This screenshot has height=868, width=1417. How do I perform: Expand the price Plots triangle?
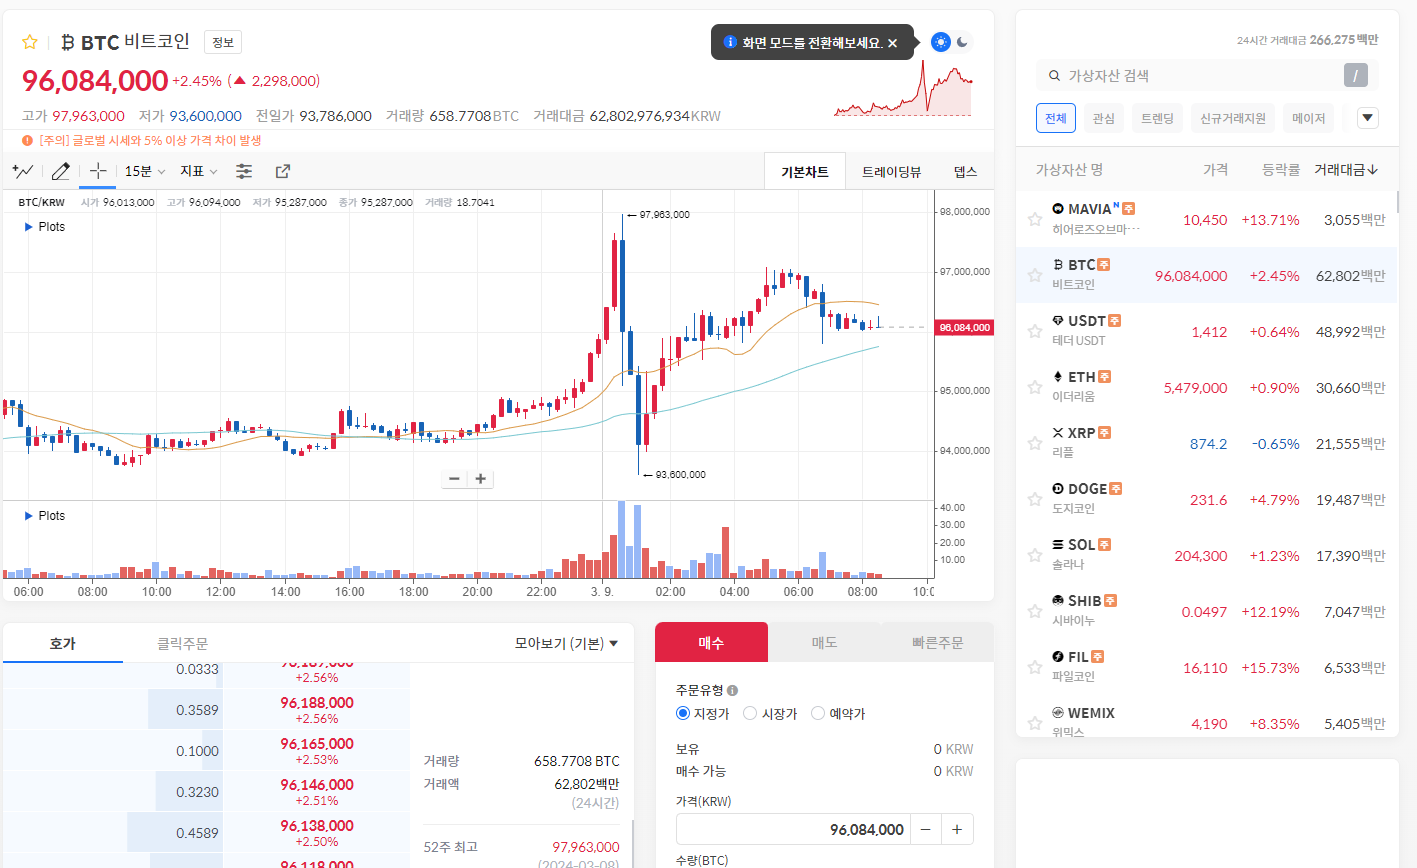tap(28, 227)
